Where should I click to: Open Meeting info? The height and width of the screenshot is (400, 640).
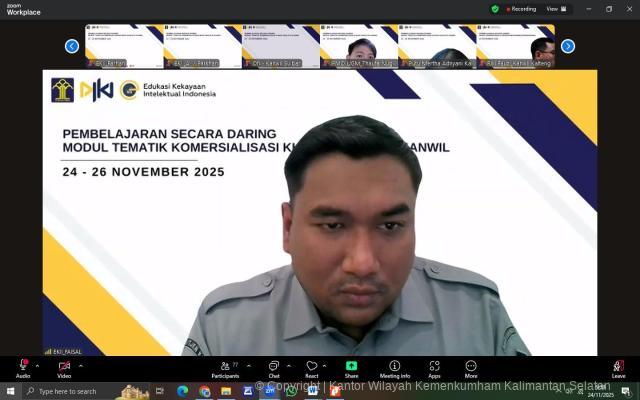[x=394, y=367]
